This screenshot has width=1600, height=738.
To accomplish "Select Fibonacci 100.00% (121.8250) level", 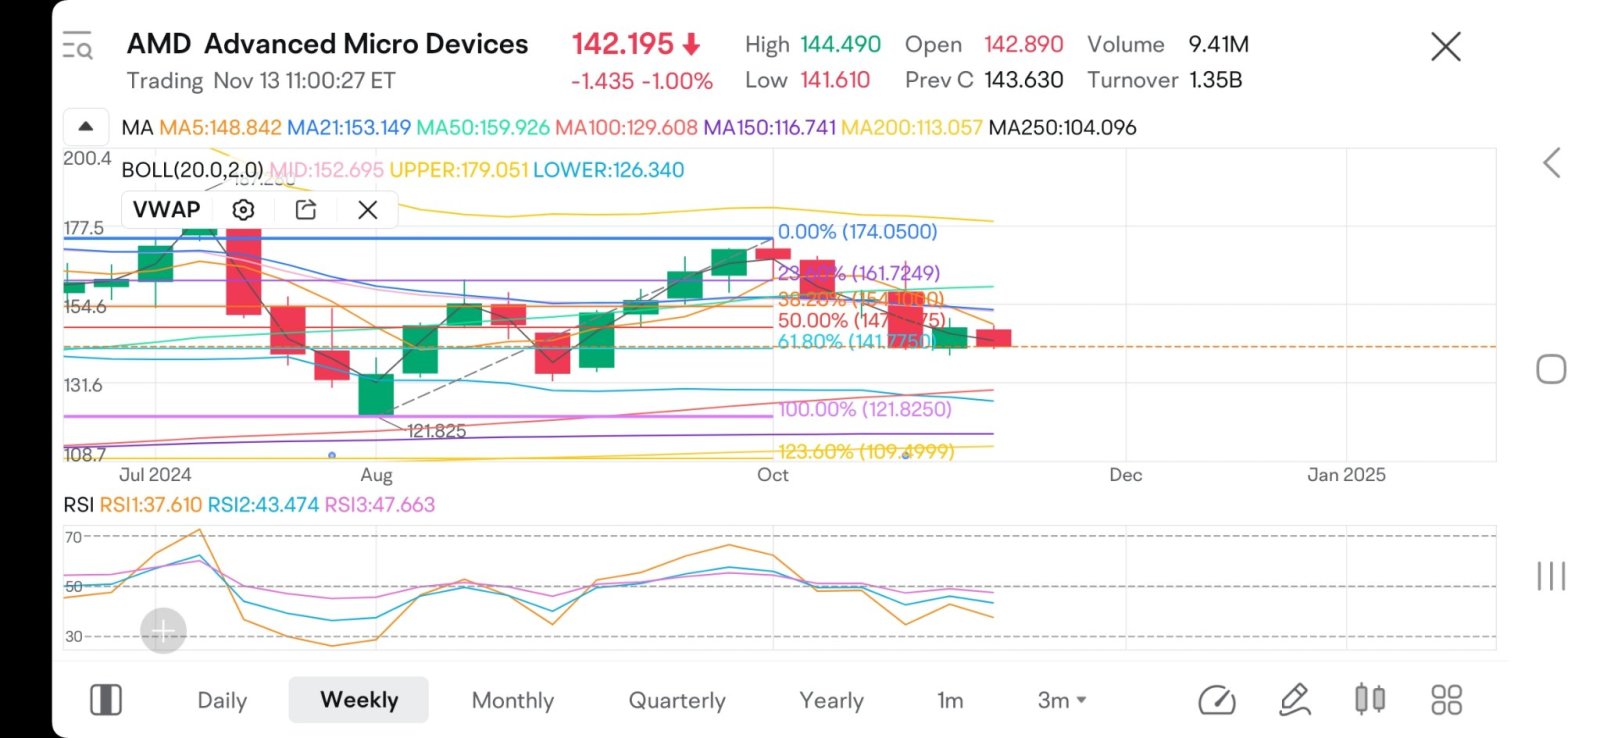I will pos(865,409).
